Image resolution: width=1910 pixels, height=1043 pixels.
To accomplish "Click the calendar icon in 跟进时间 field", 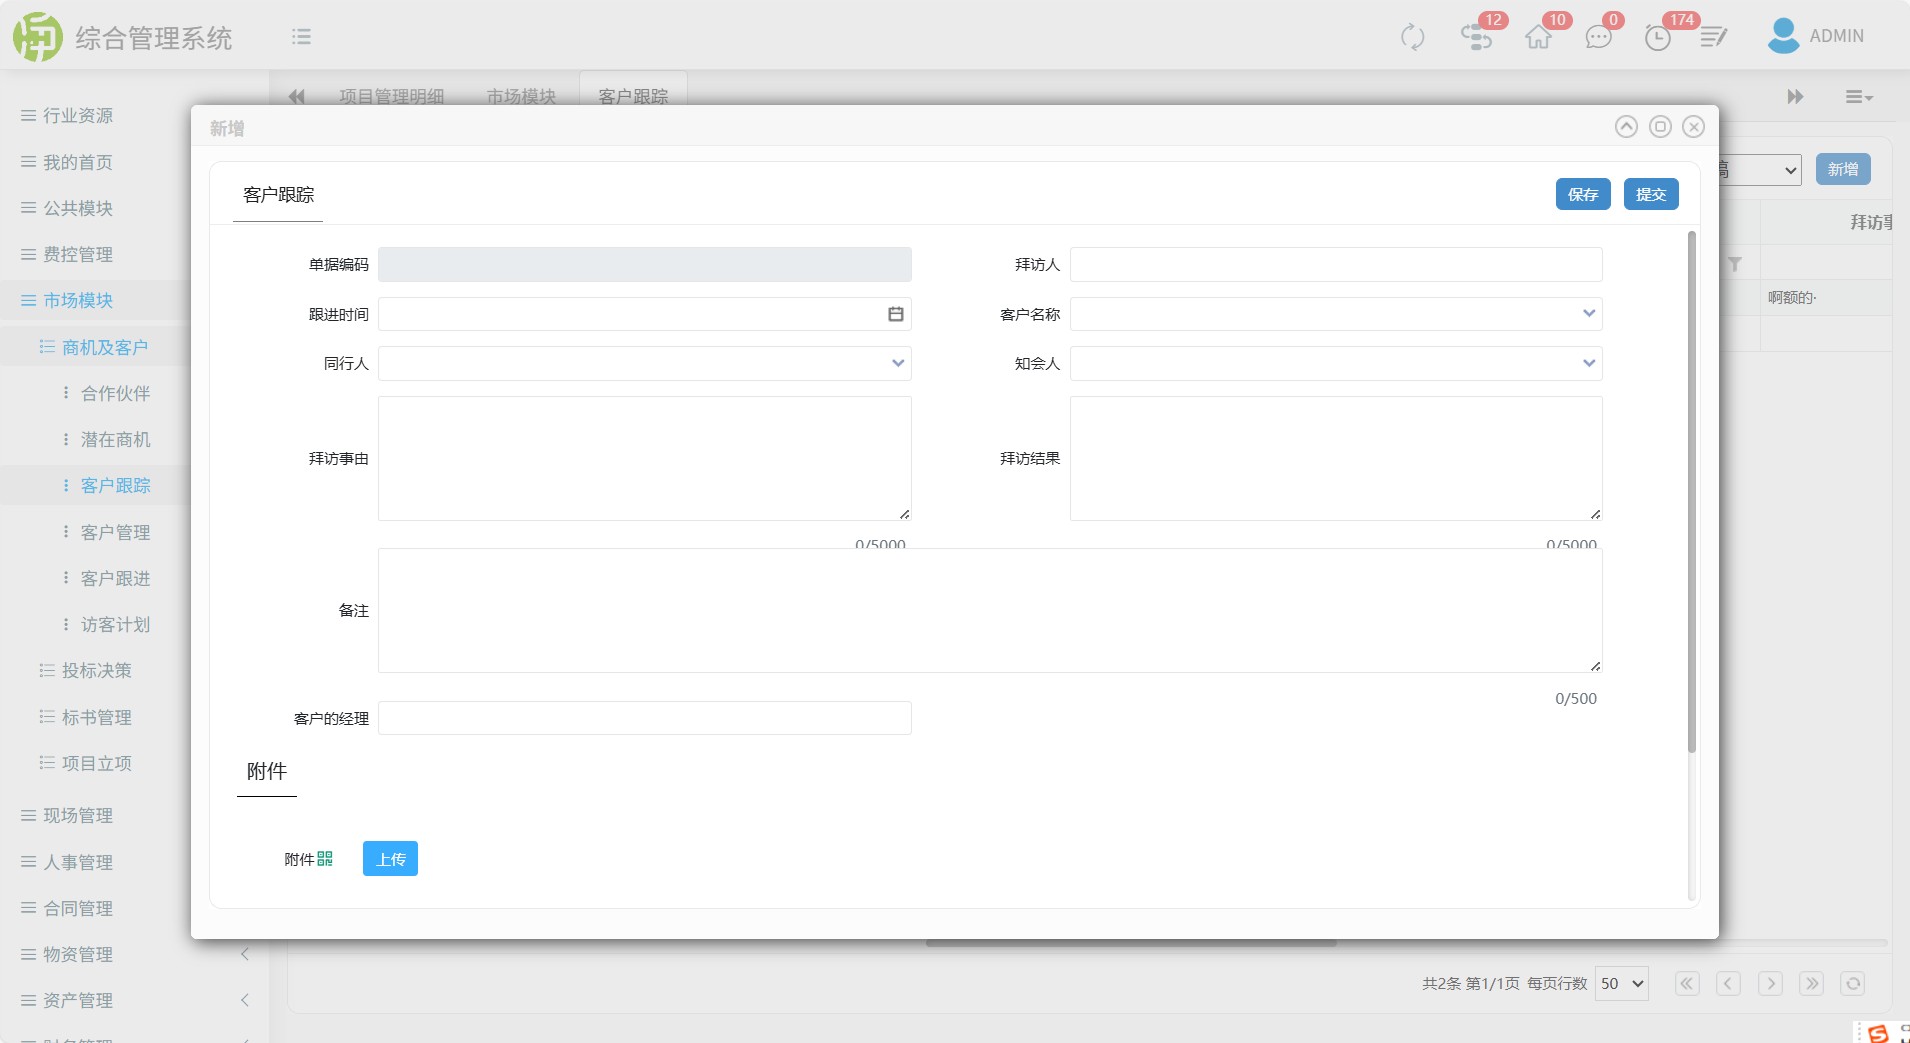I will pos(895,314).
